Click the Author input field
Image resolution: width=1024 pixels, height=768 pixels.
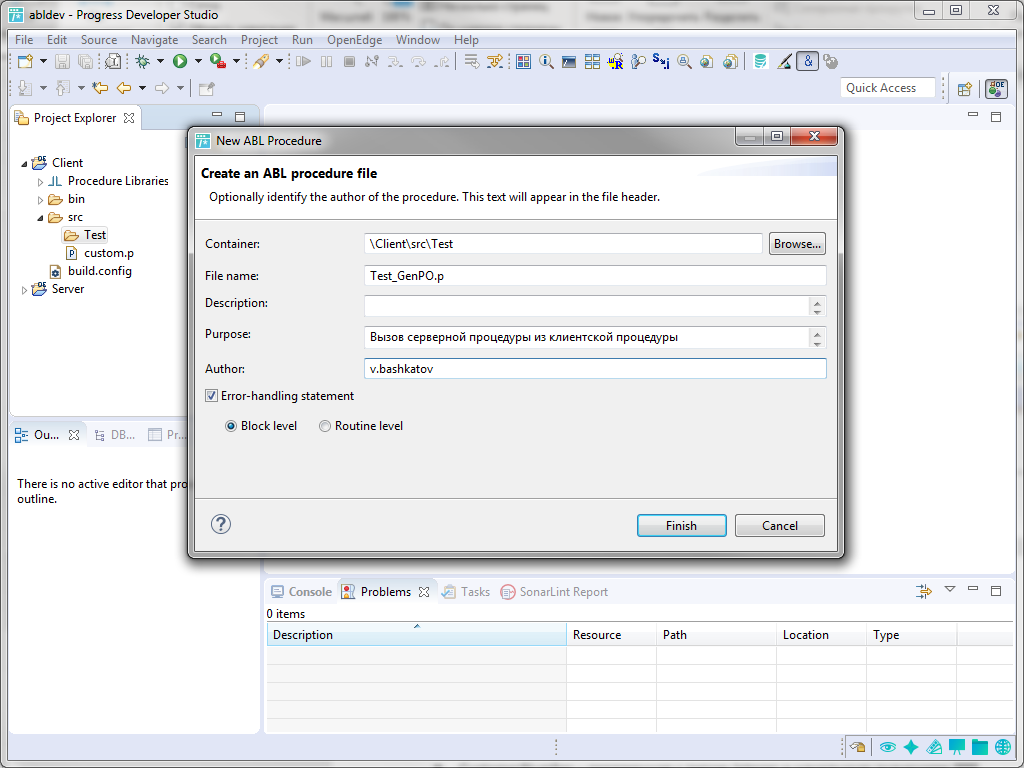[595, 369]
